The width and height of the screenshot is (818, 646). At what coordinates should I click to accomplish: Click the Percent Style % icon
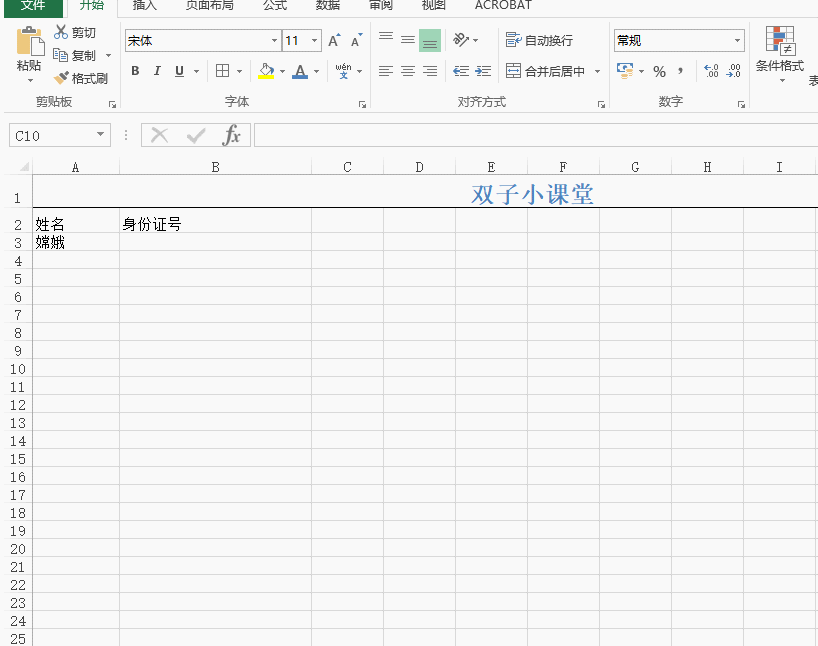pos(659,71)
